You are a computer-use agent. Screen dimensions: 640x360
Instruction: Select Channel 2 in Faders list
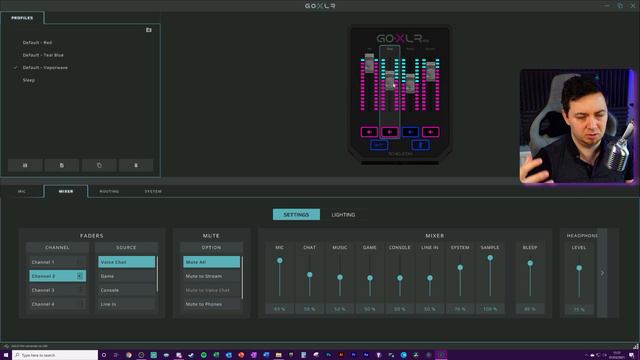(x=58, y=276)
